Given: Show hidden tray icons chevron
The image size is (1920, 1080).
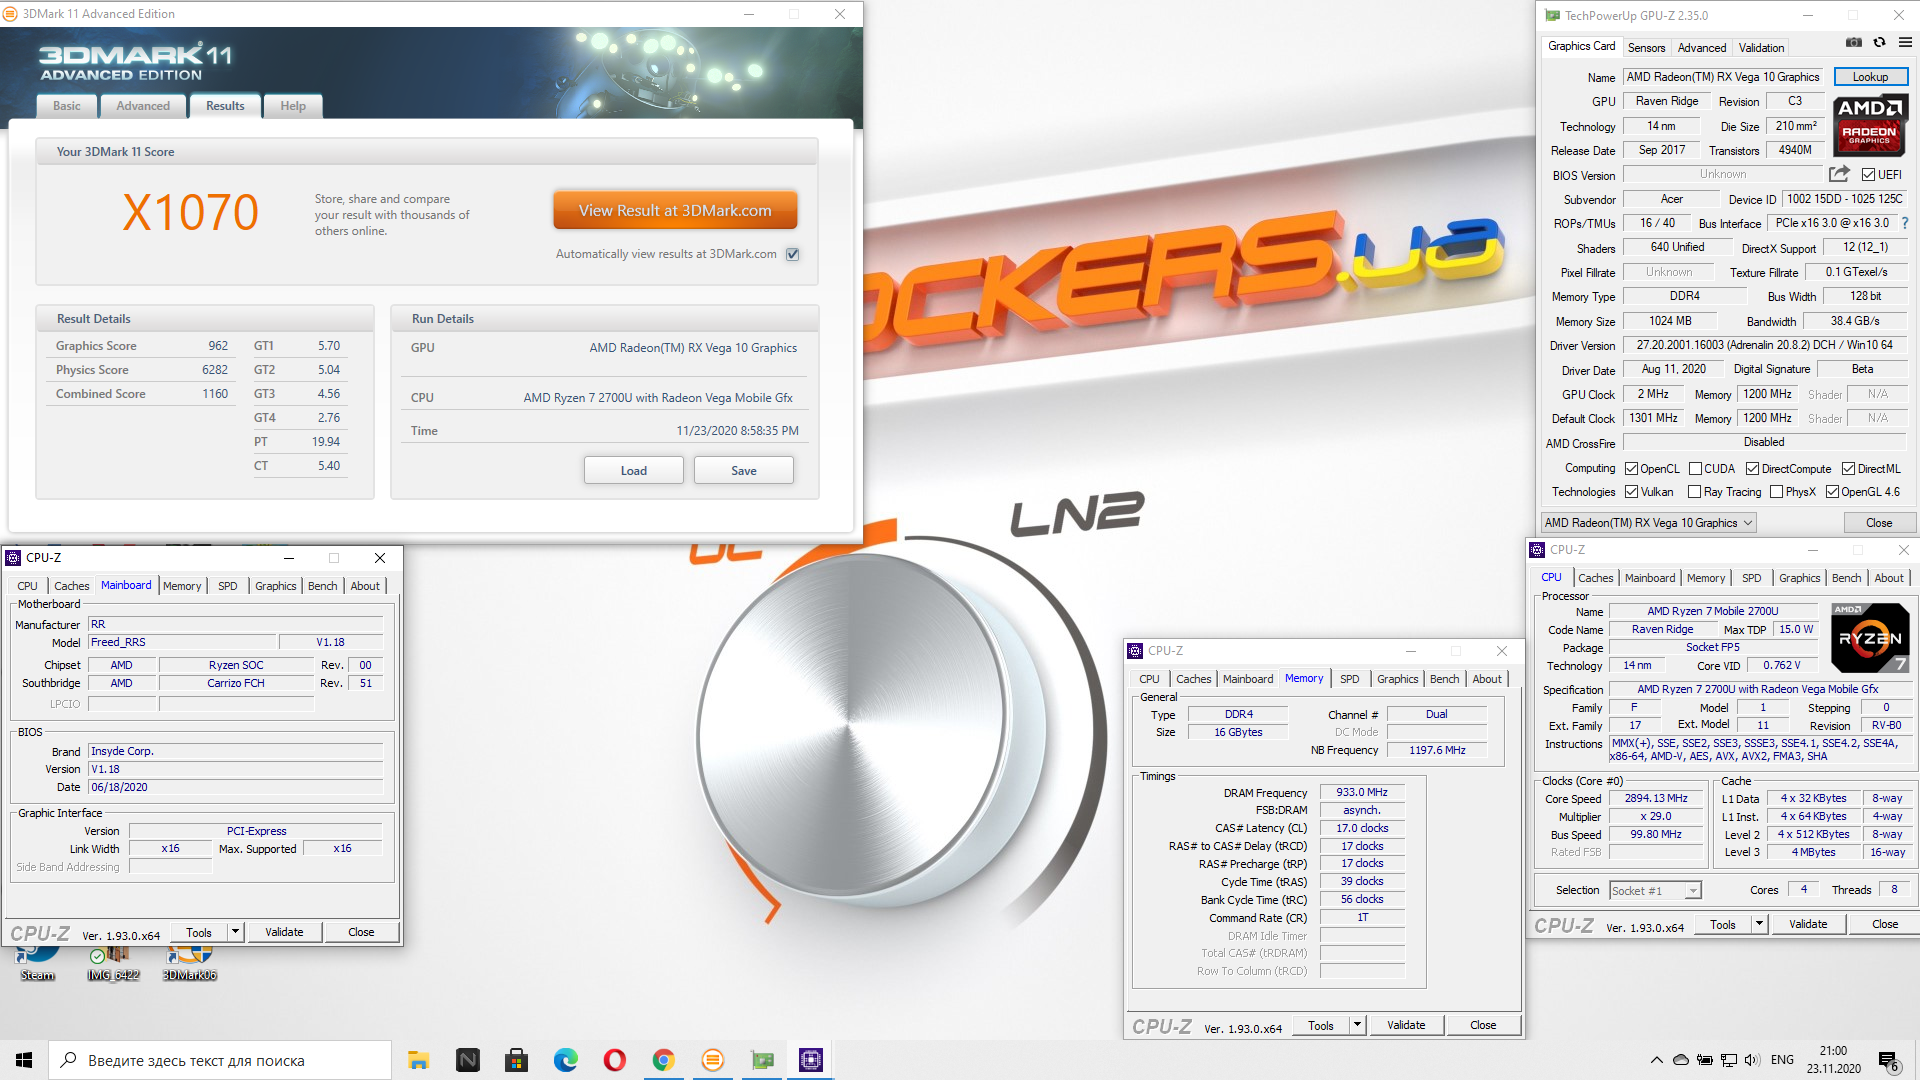Looking at the screenshot, I should click(1657, 1060).
